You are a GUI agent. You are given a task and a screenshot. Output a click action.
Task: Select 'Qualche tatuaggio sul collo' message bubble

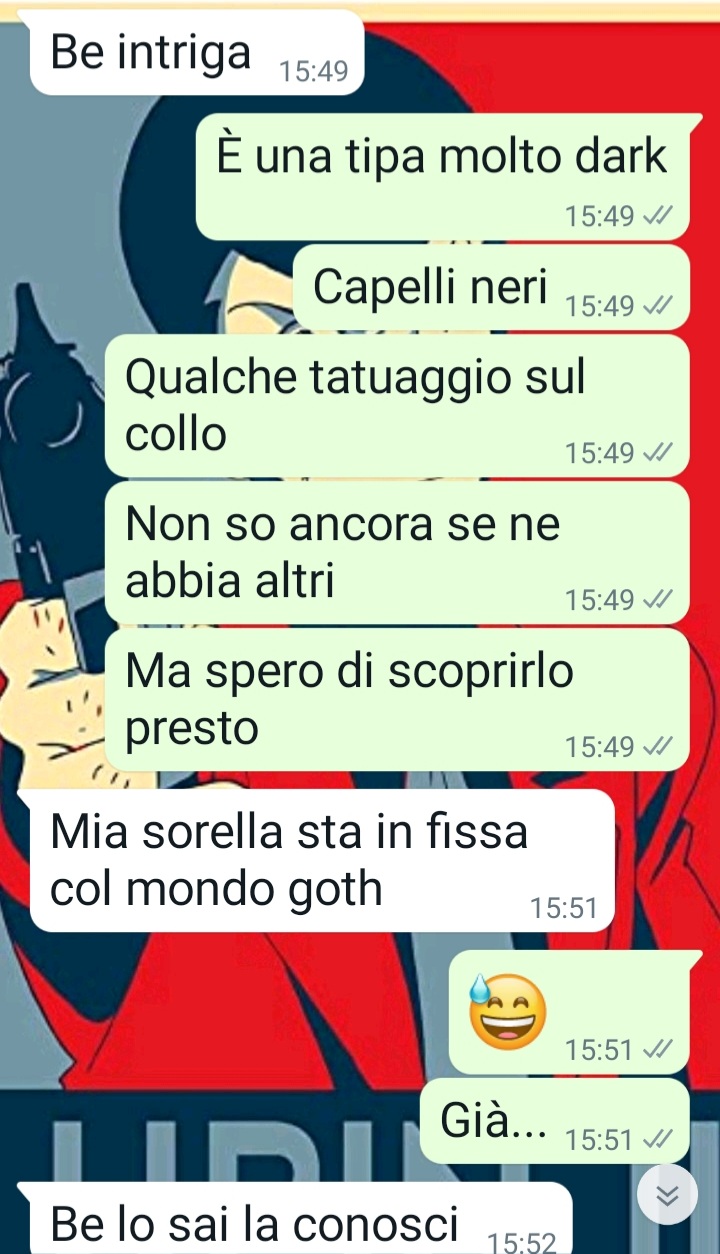(397, 406)
